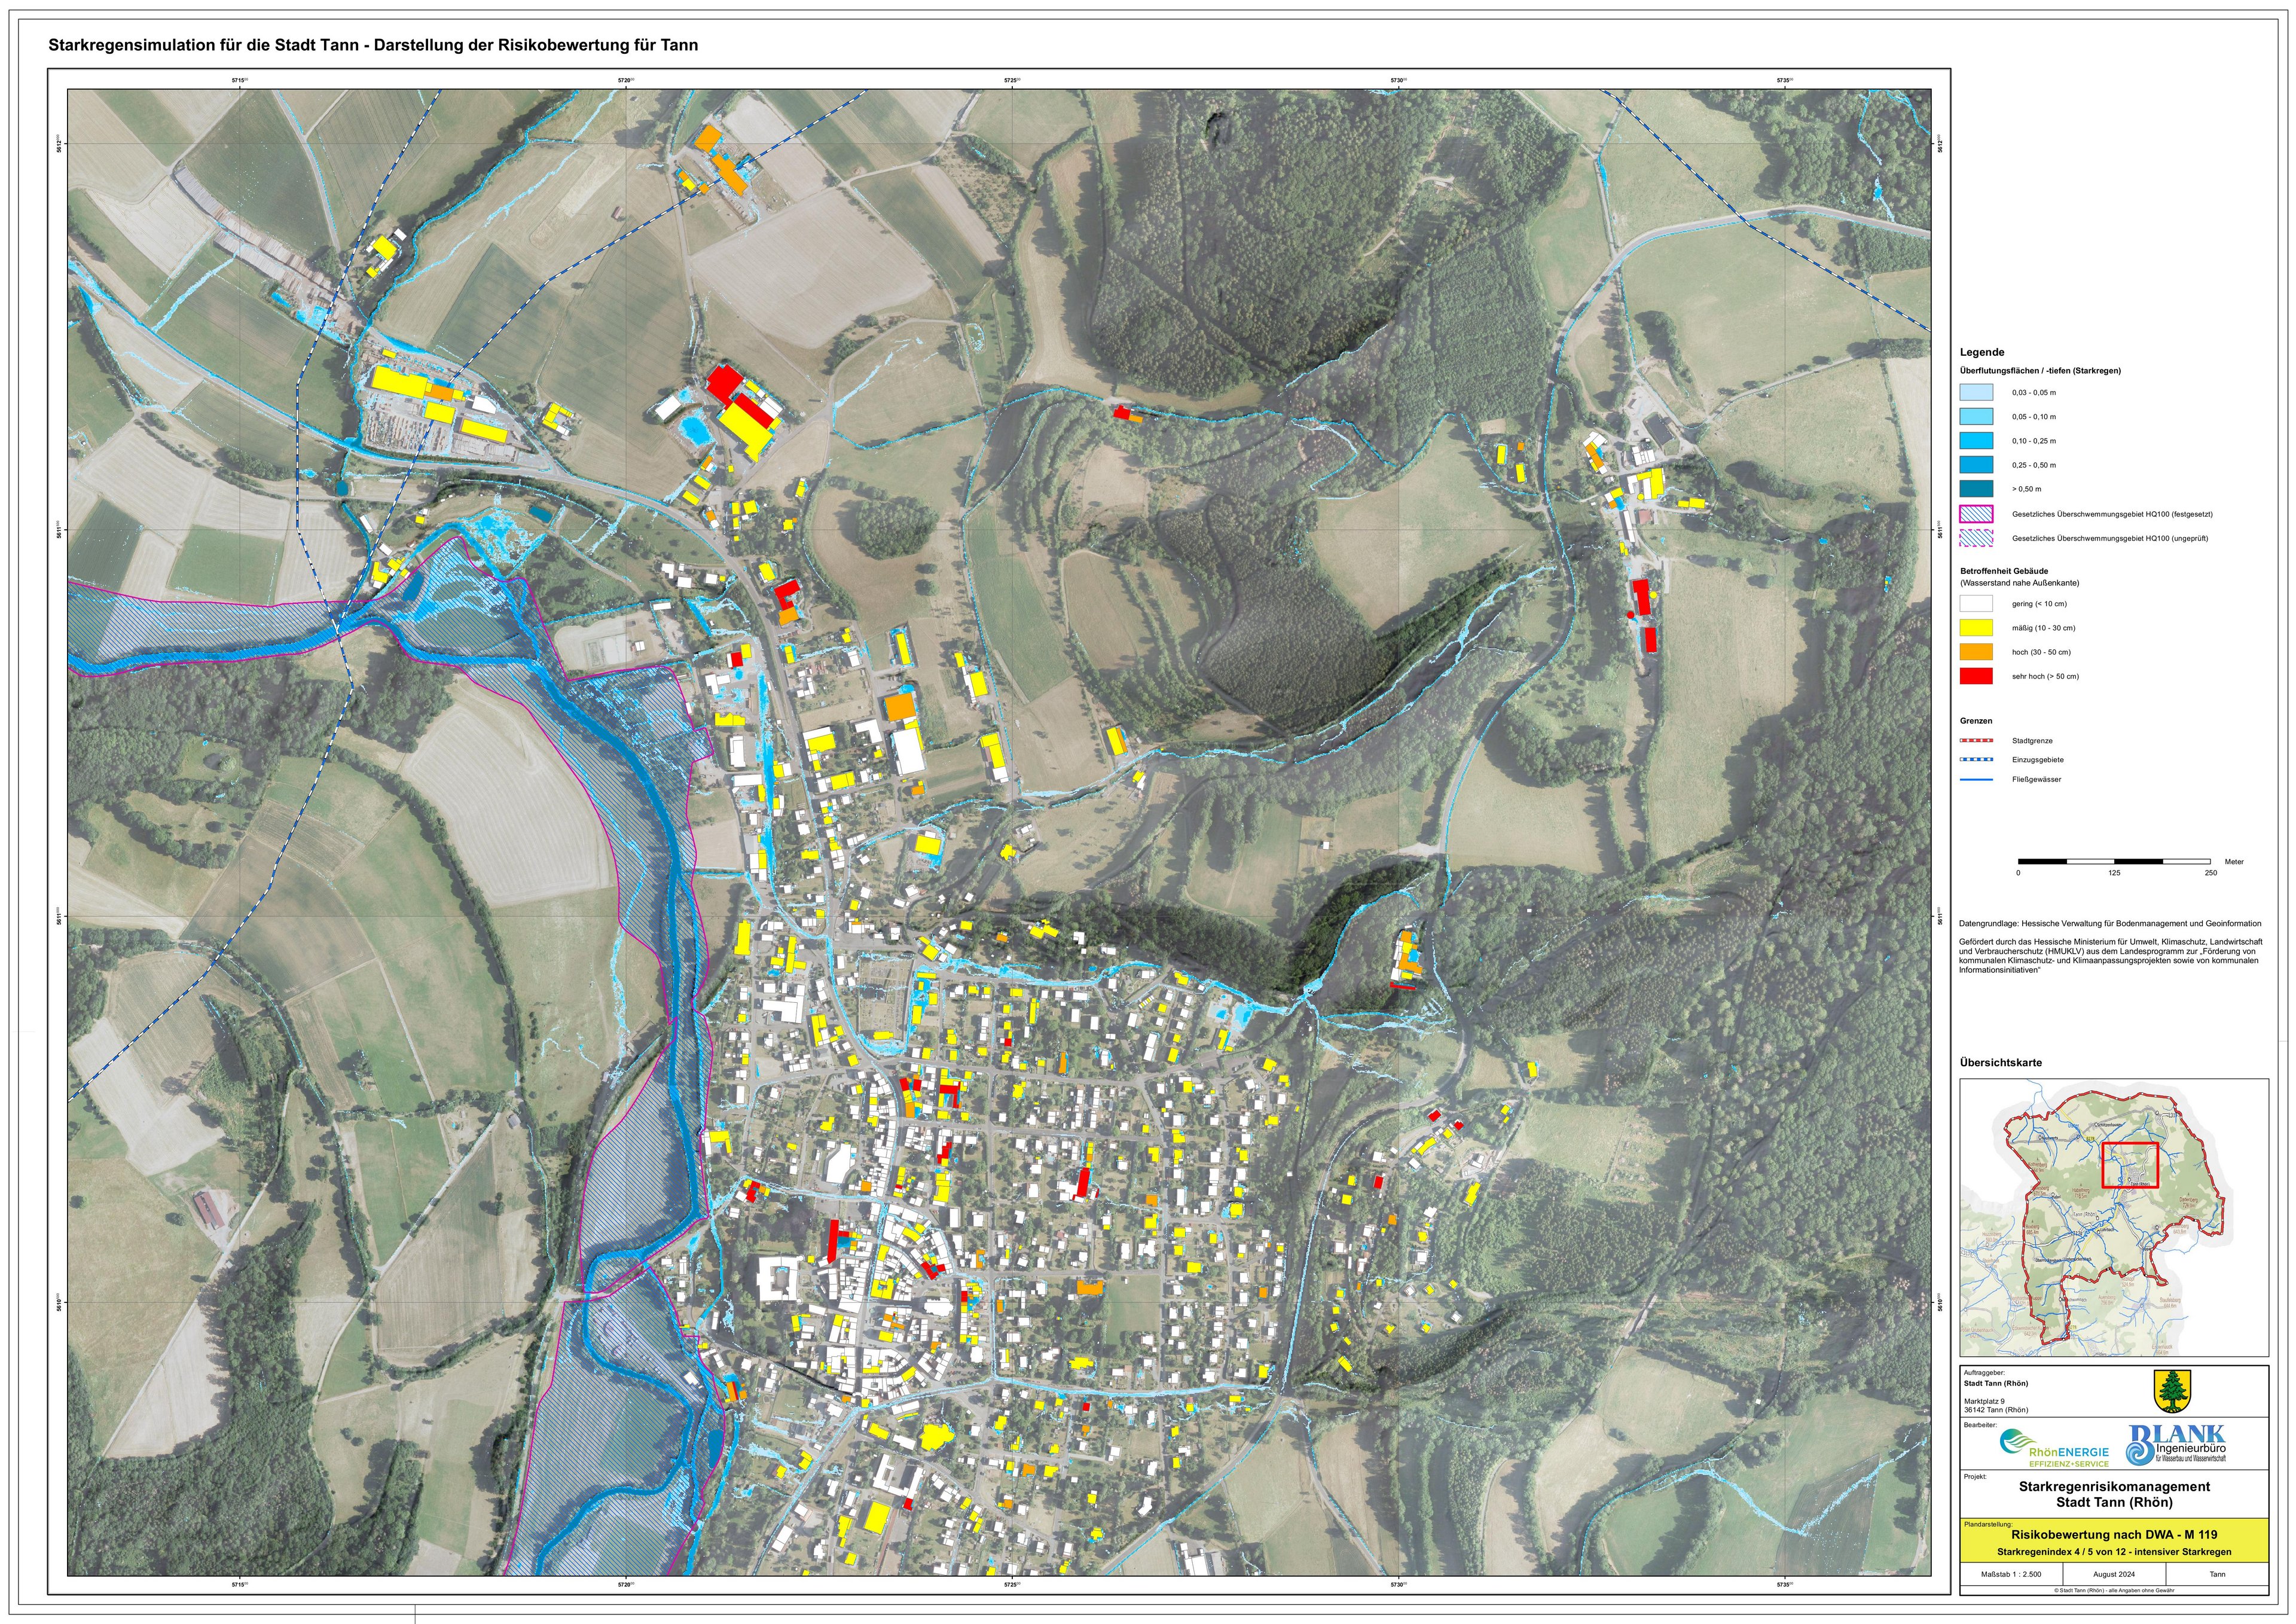Click the scale bar above 0 125 250
Viewport: 2296px width, 1624px height.
(x=2114, y=861)
